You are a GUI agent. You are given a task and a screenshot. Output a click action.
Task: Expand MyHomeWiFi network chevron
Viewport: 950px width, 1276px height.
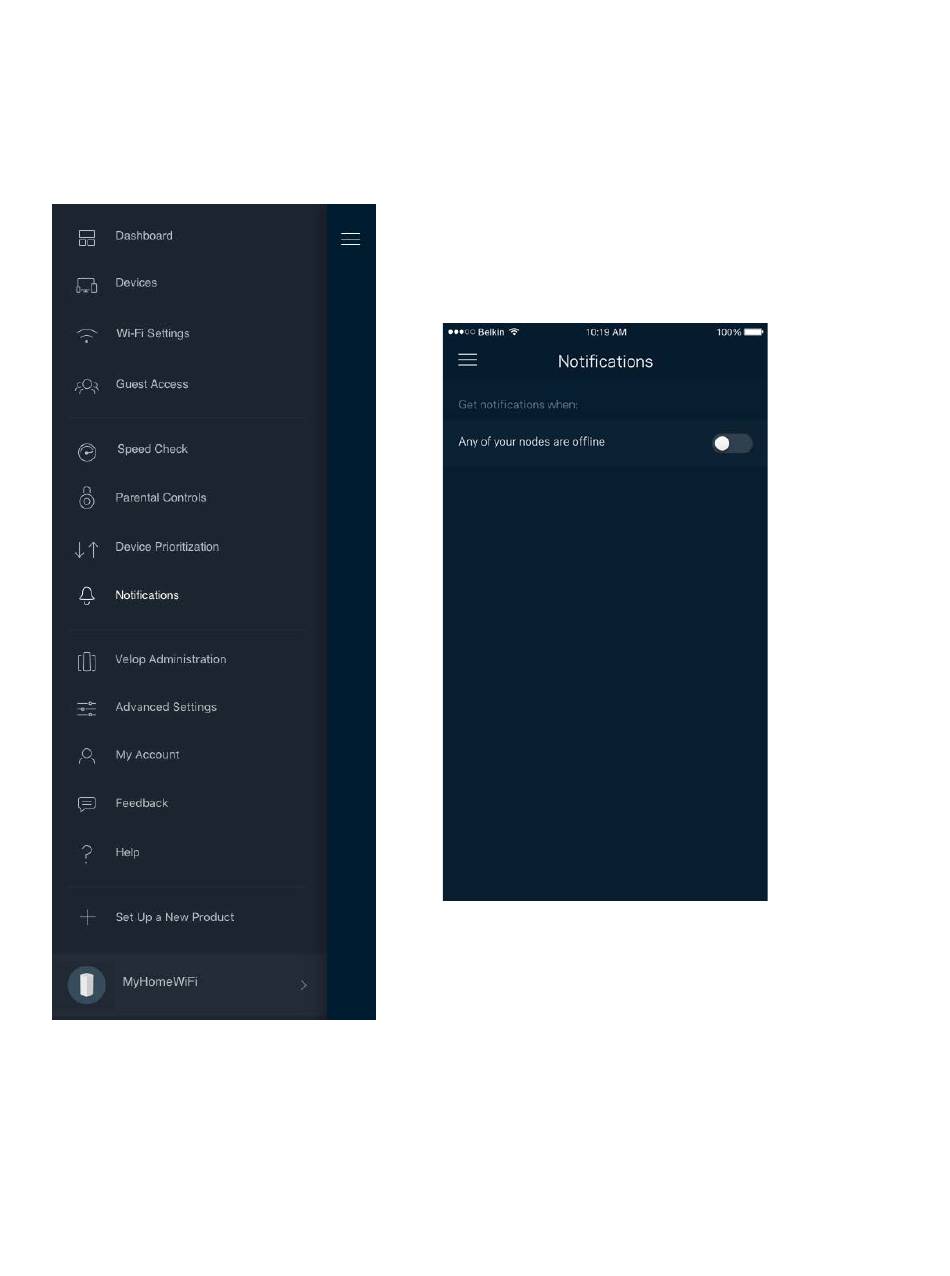click(304, 985)
